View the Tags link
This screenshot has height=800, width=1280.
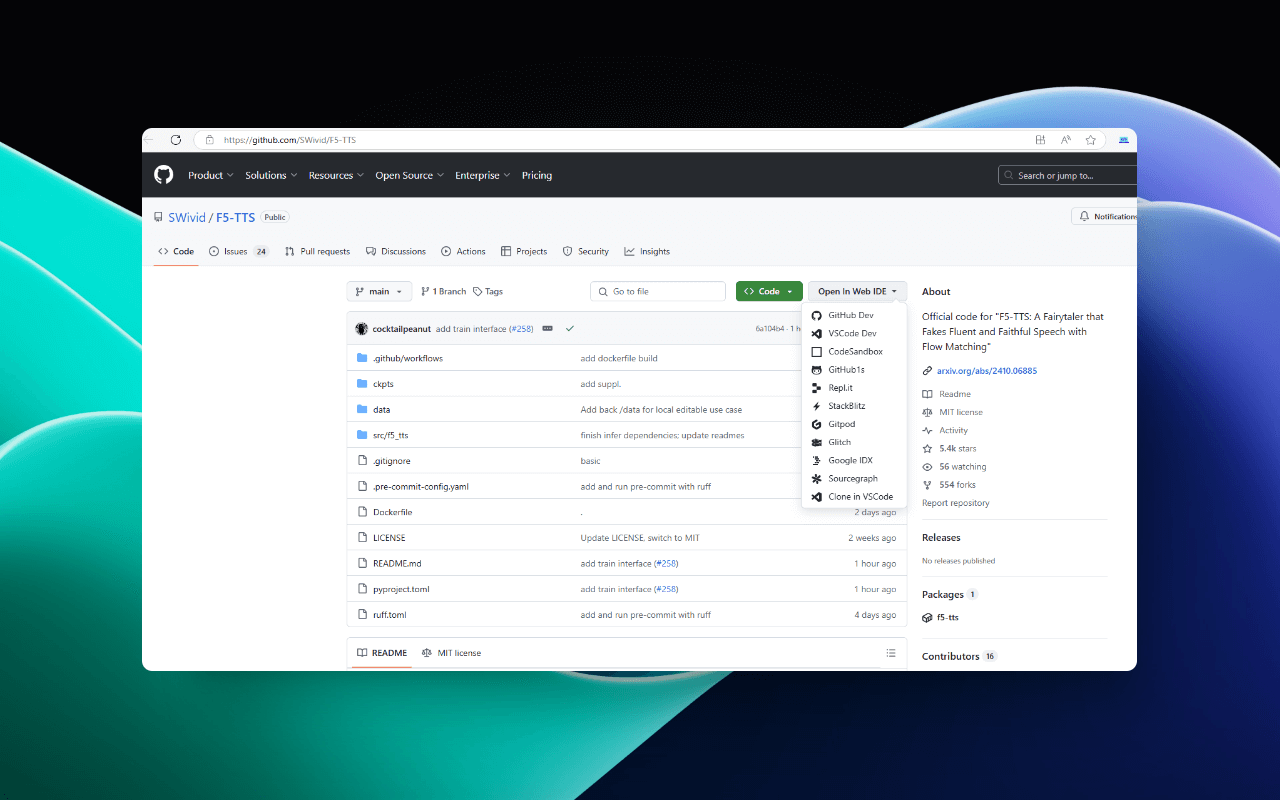488,291
